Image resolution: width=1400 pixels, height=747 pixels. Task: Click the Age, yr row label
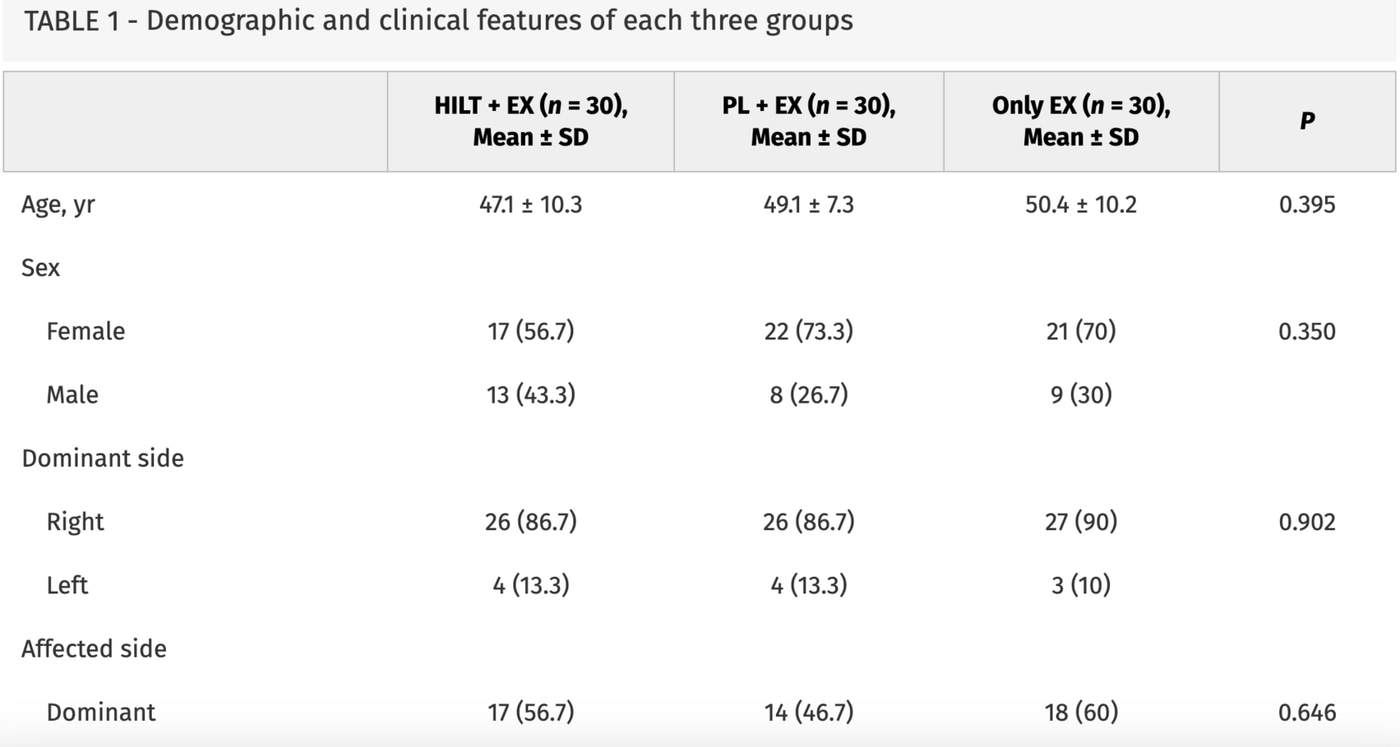[x=58, y=206]
